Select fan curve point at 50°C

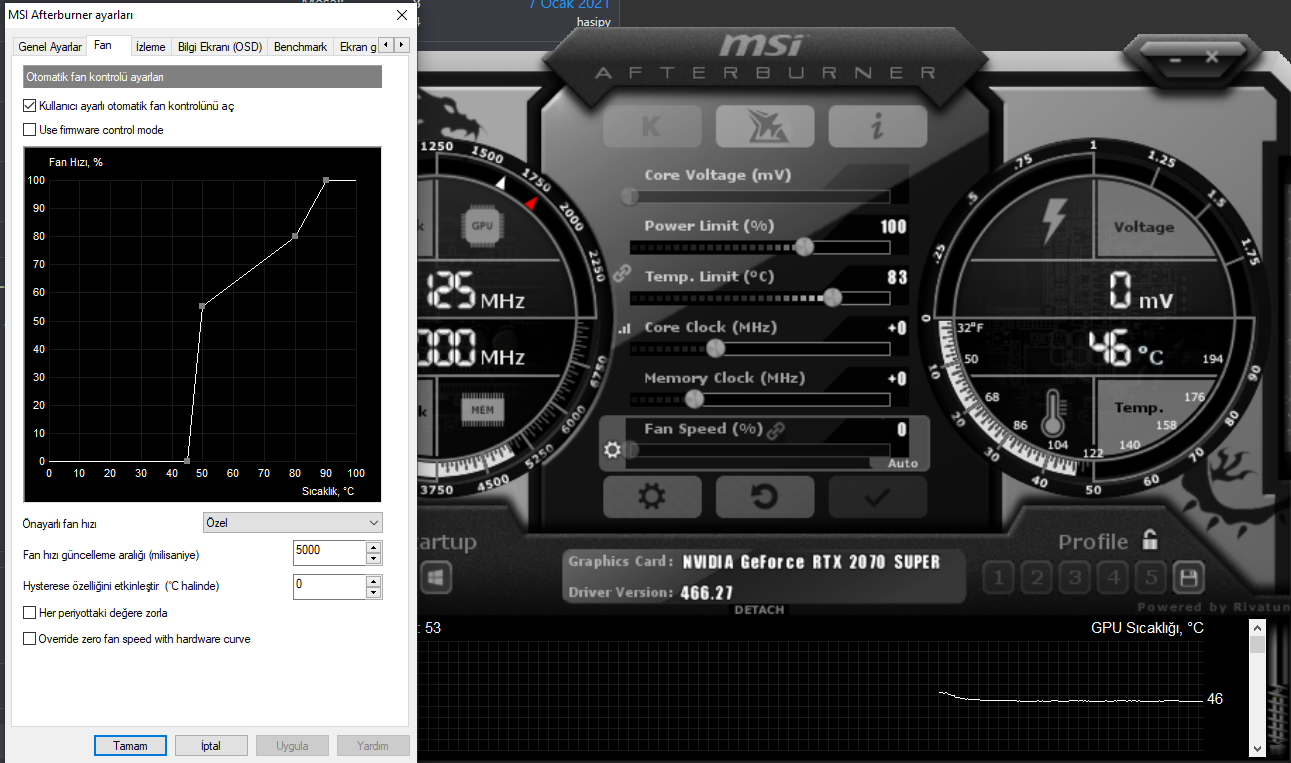[203, 306]
